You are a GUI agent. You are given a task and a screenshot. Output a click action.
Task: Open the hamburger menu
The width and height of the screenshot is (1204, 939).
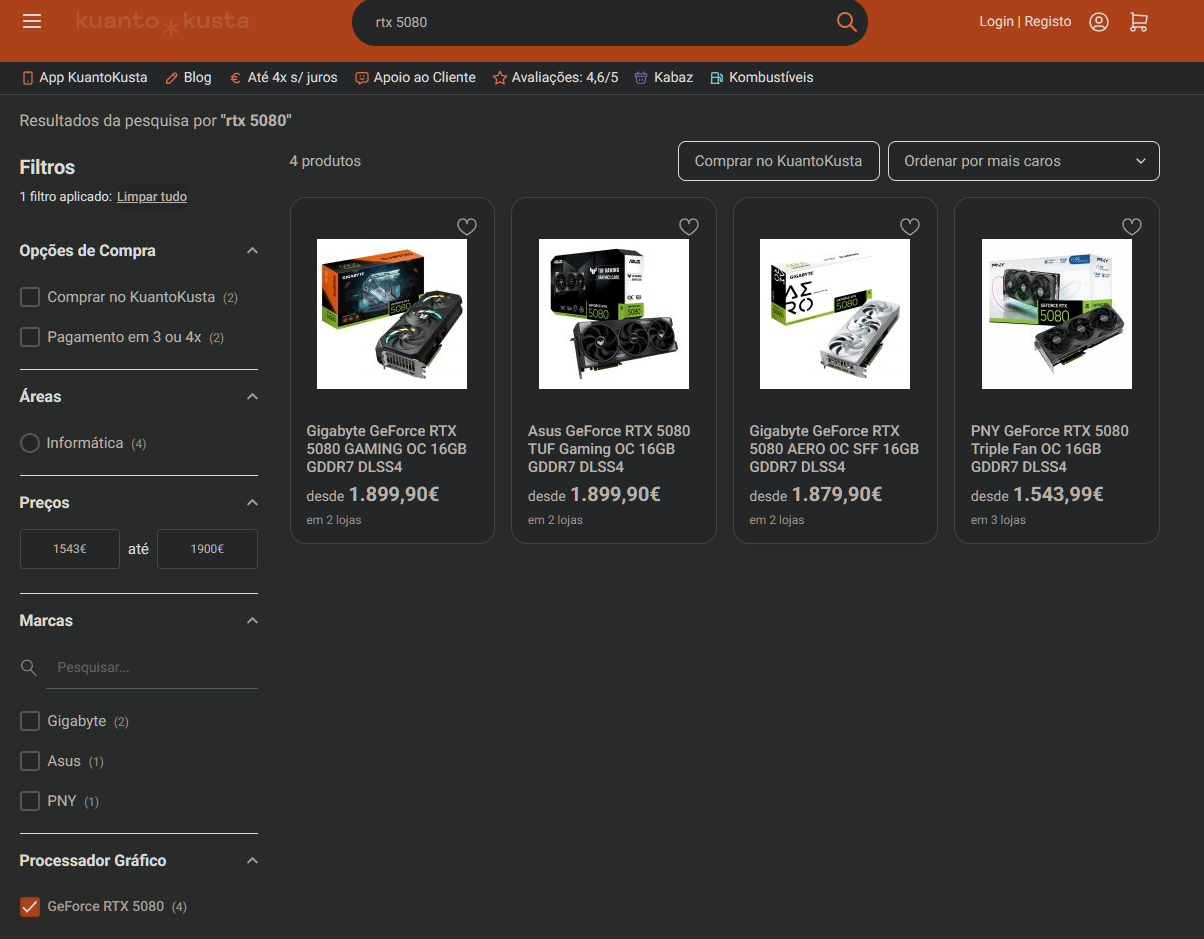[x=32, y=21]
